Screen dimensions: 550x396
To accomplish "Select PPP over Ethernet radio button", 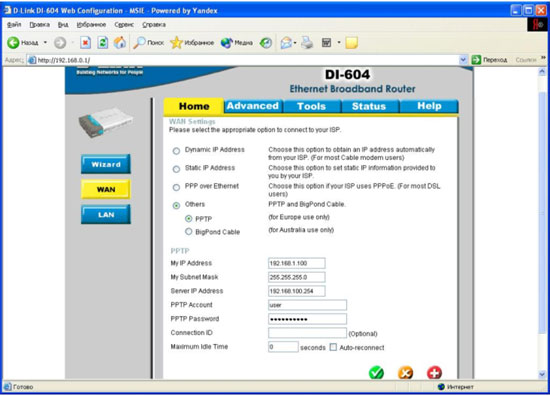I will (x=176, y=187).
